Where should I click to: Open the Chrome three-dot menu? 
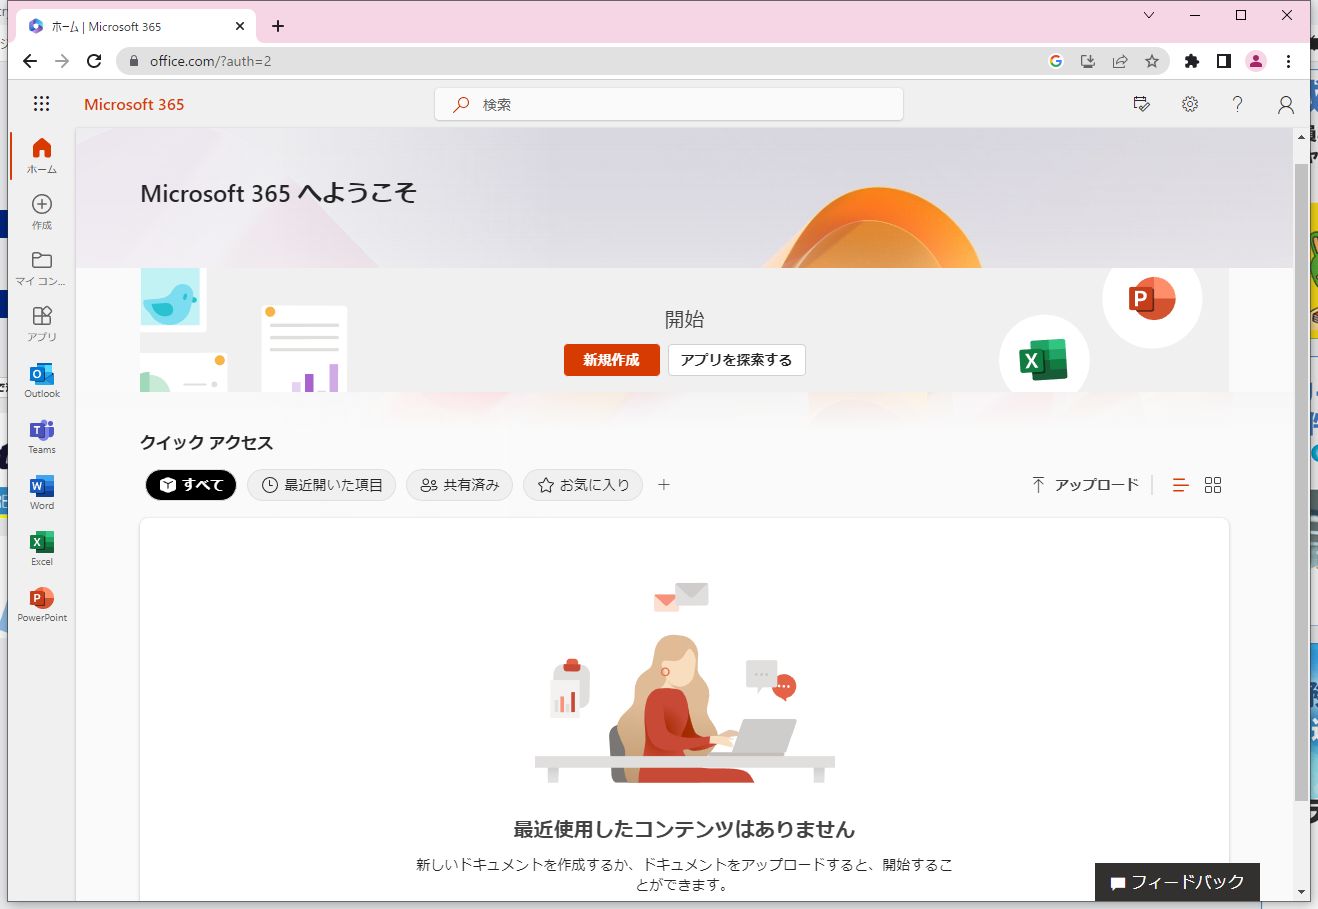coord(1289,61)
